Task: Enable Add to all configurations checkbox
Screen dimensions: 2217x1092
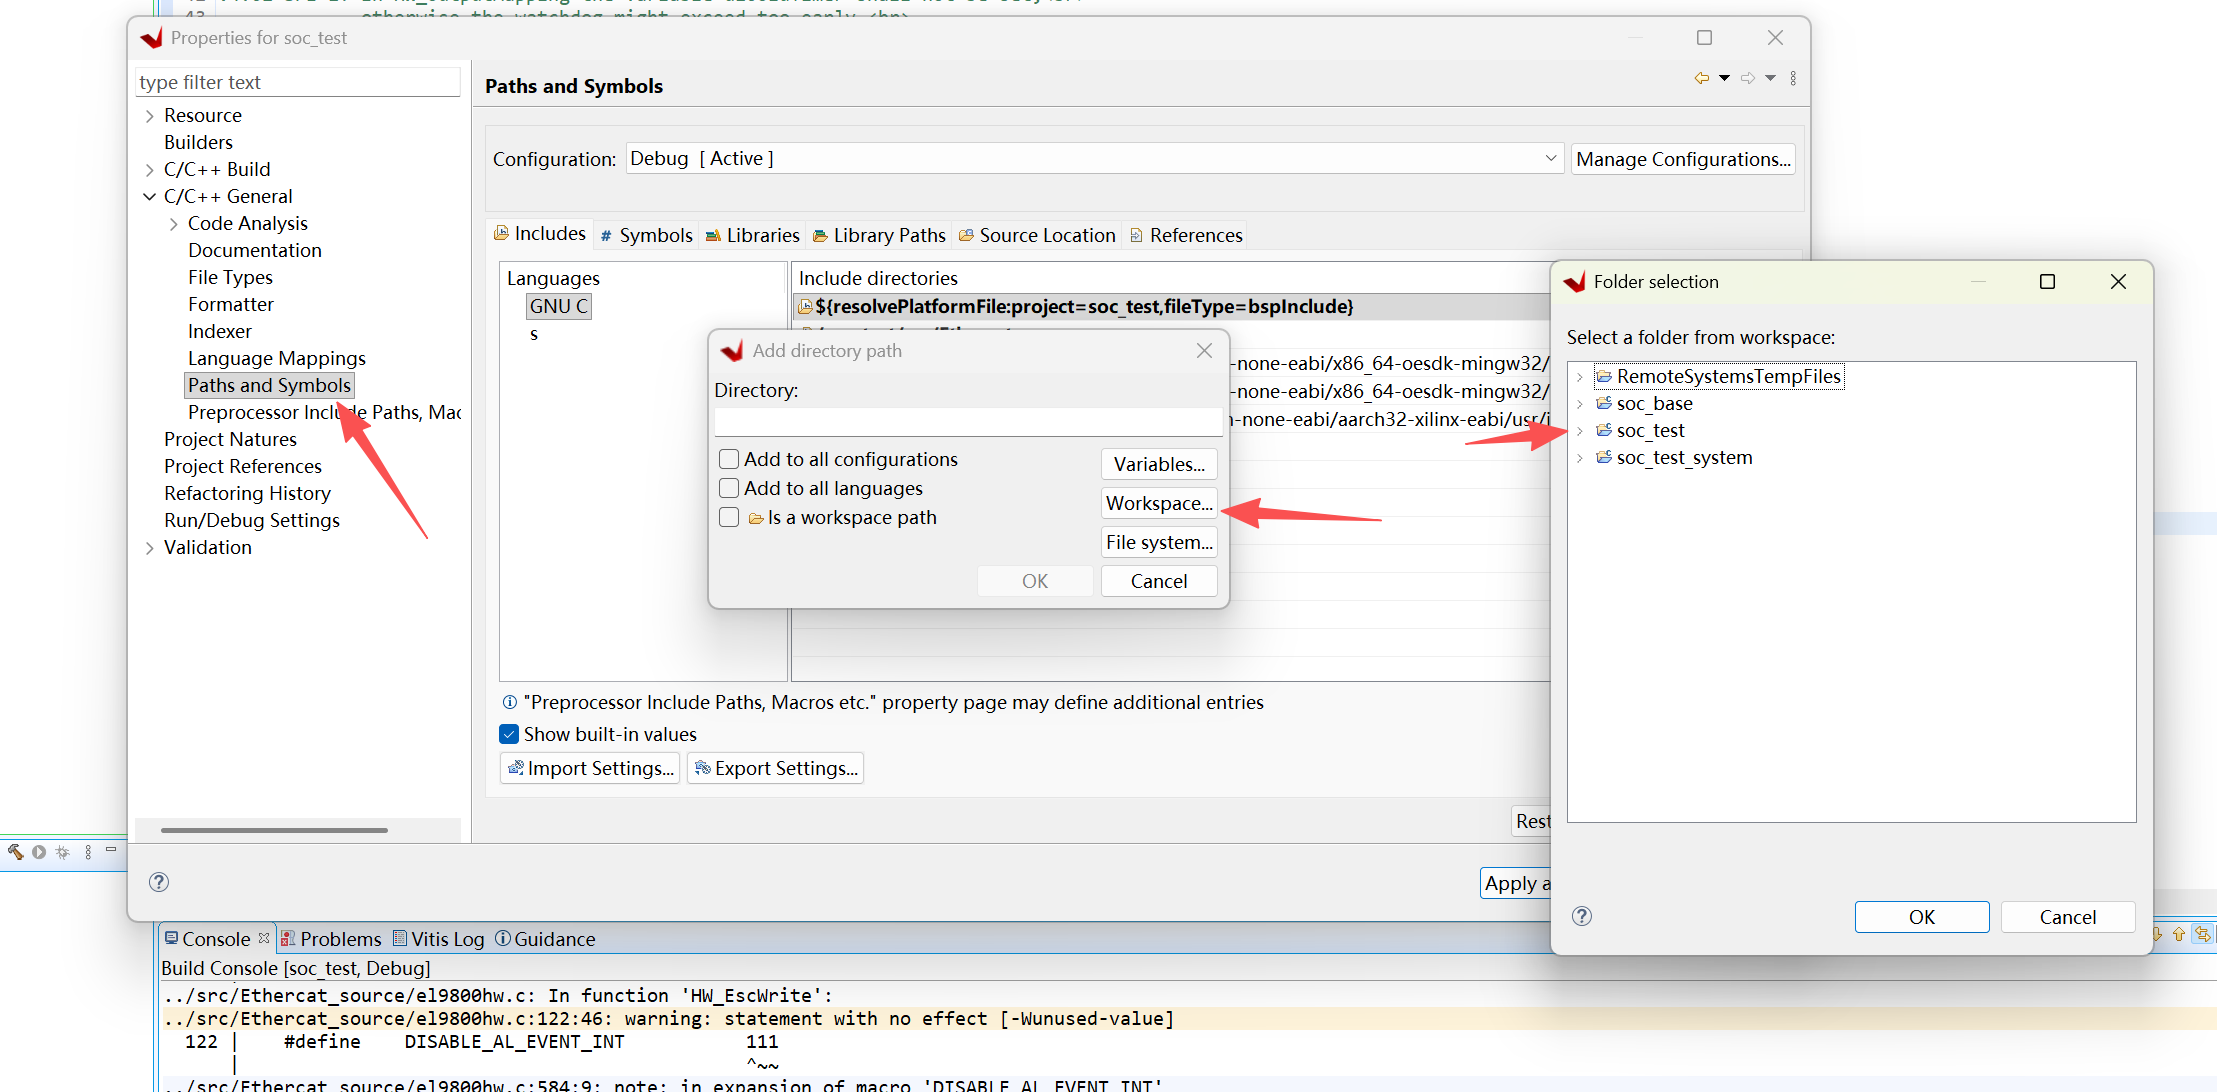Action: coord(729,459)
